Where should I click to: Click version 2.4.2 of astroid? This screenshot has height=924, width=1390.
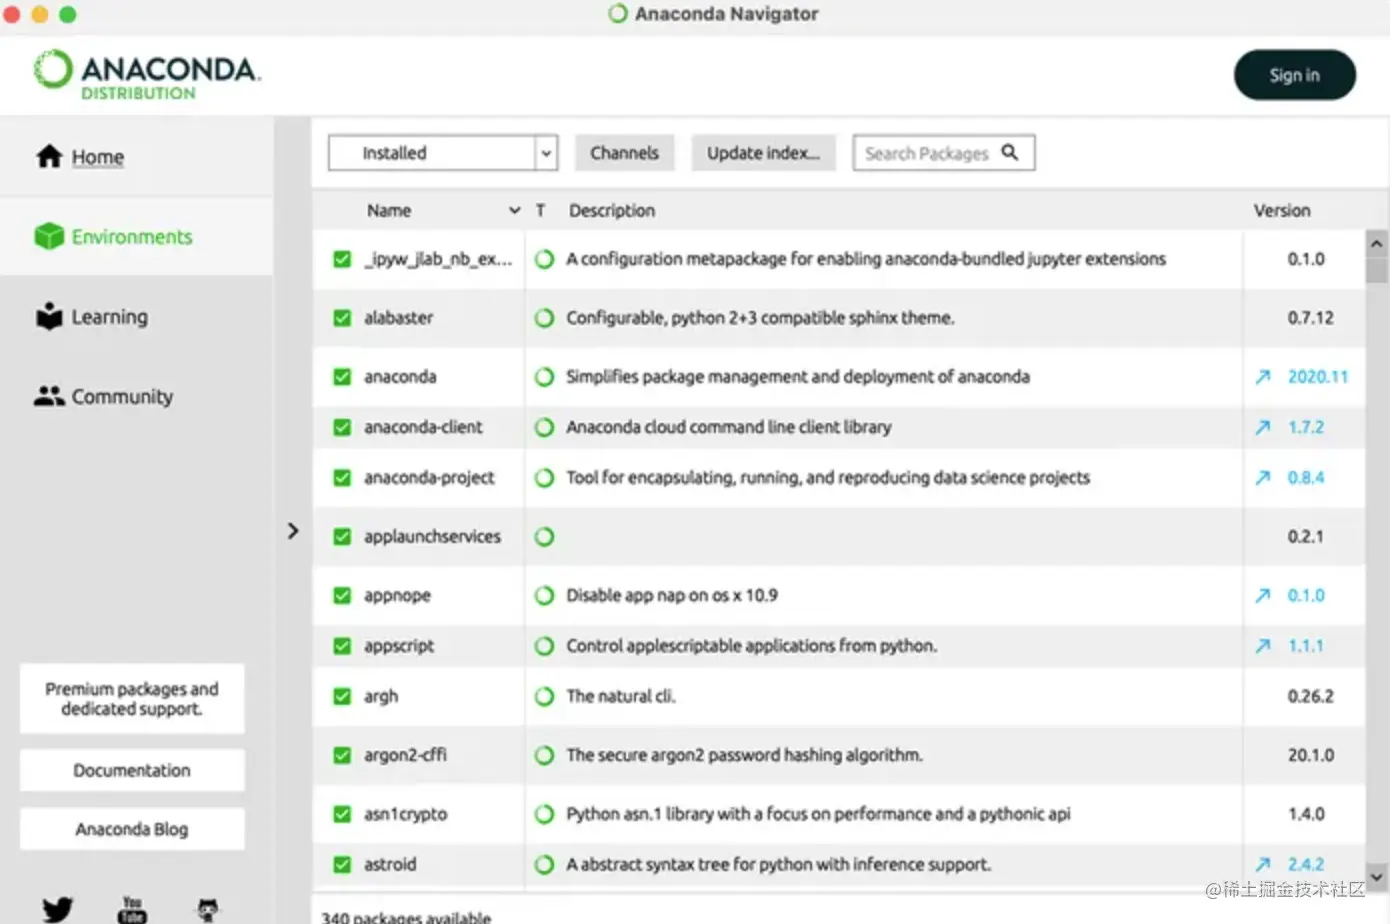point(1306,864)
